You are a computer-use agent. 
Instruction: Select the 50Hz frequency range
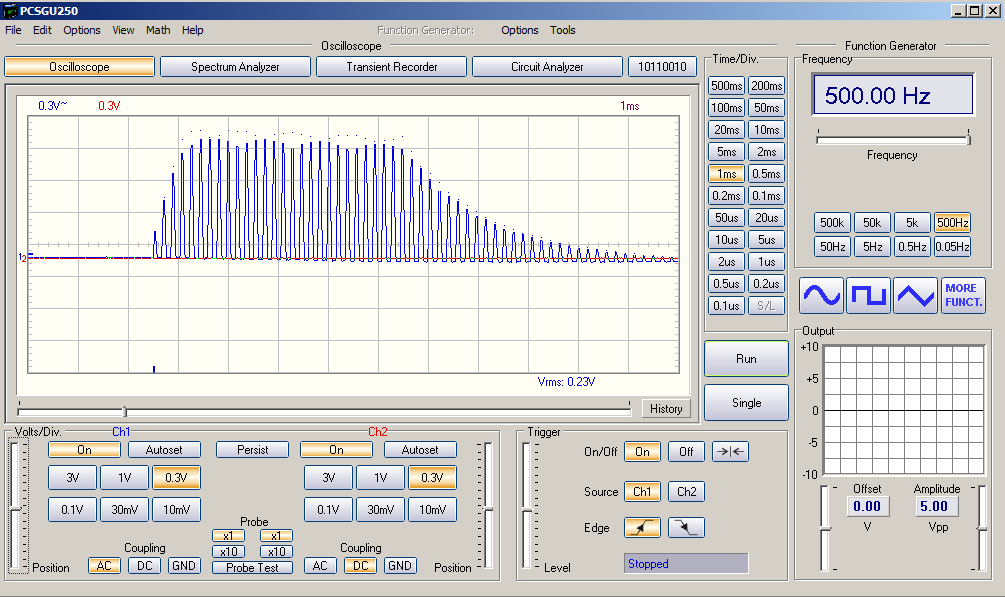(x=832, y=246)
